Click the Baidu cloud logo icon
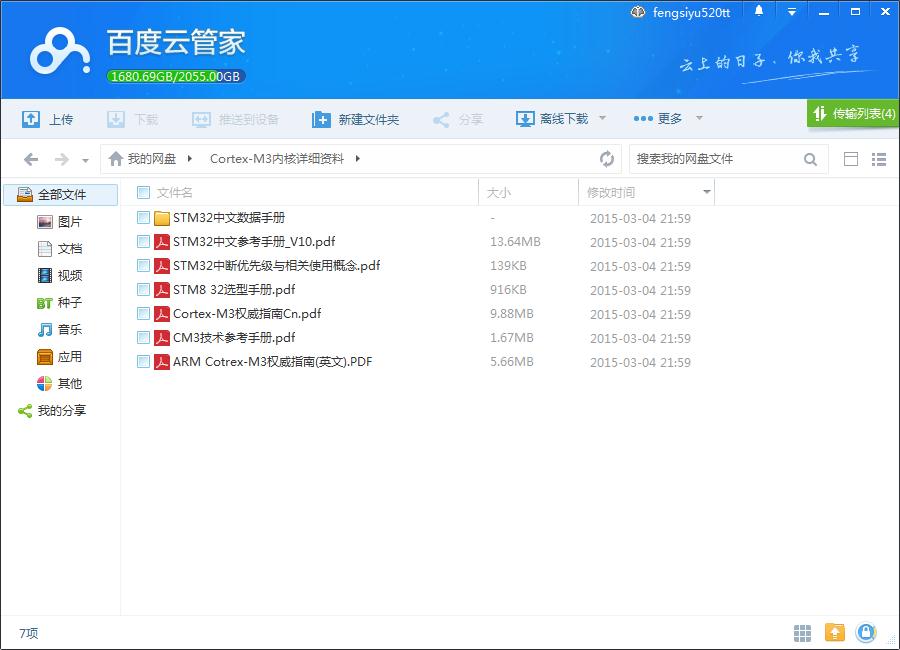The image size is (900, 650). coord(60,52)
